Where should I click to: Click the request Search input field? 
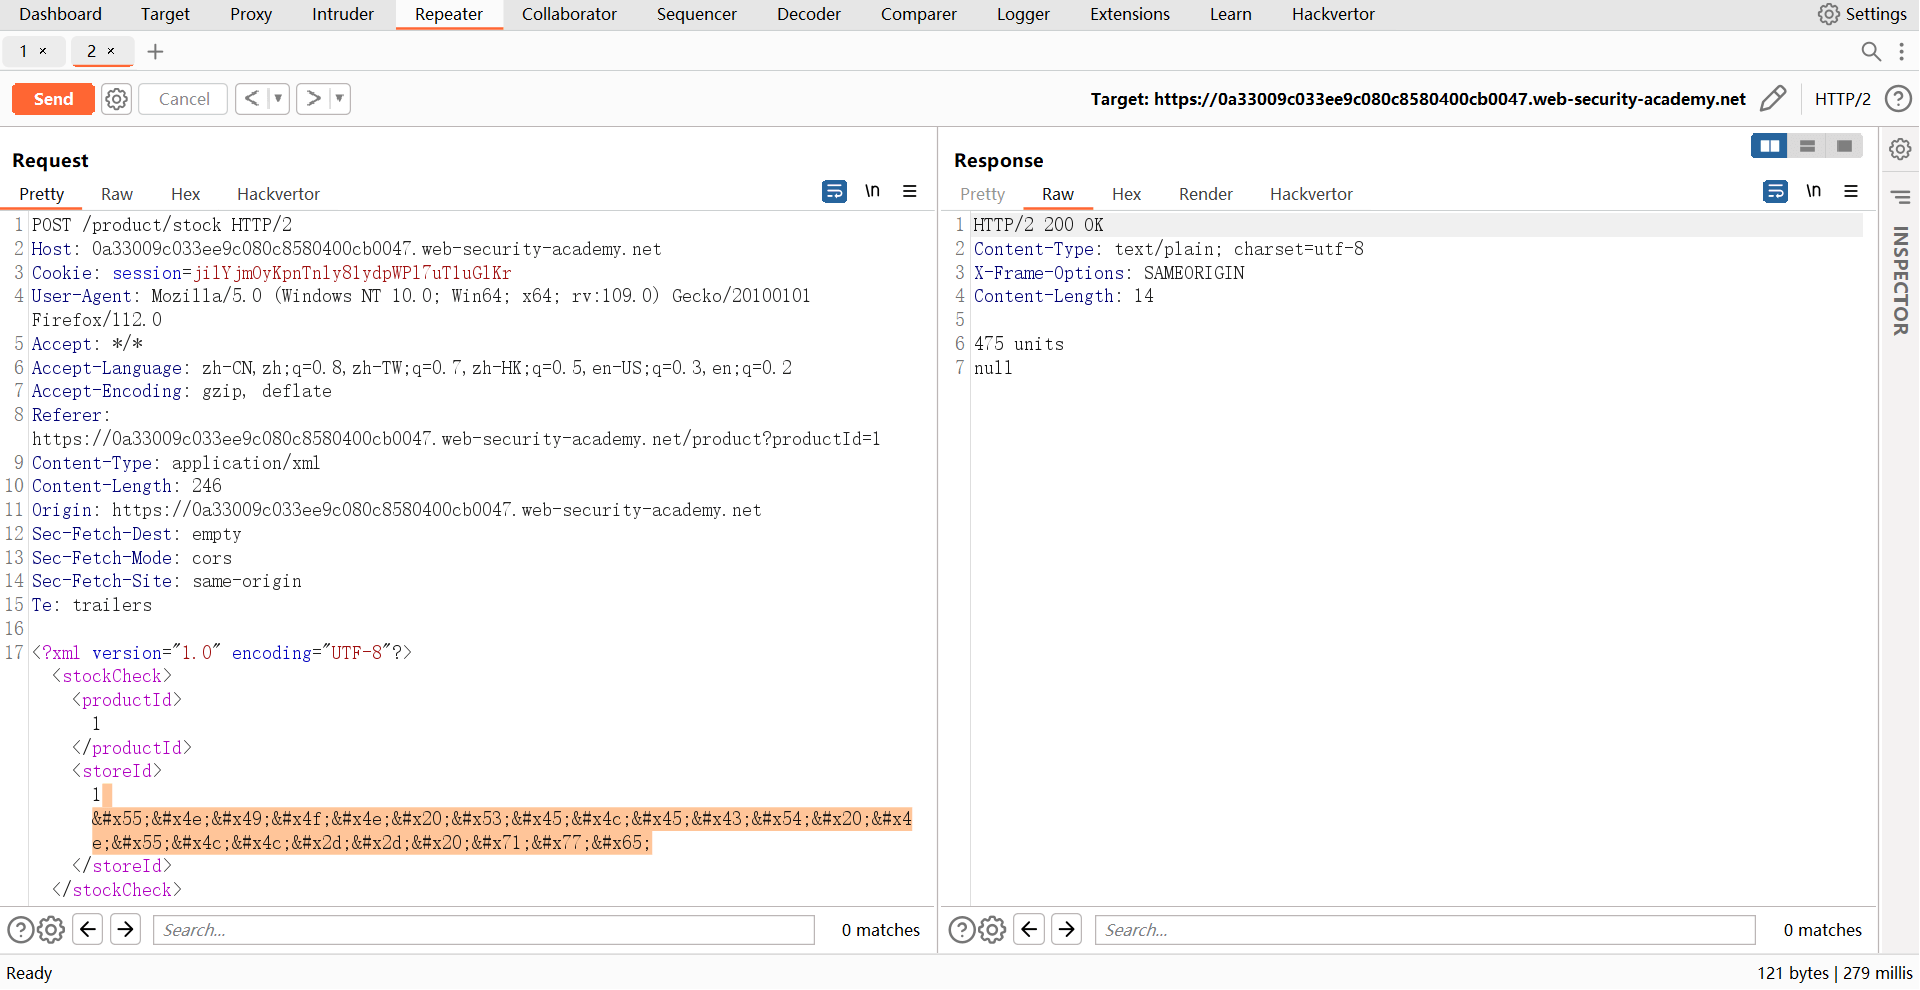483,930
